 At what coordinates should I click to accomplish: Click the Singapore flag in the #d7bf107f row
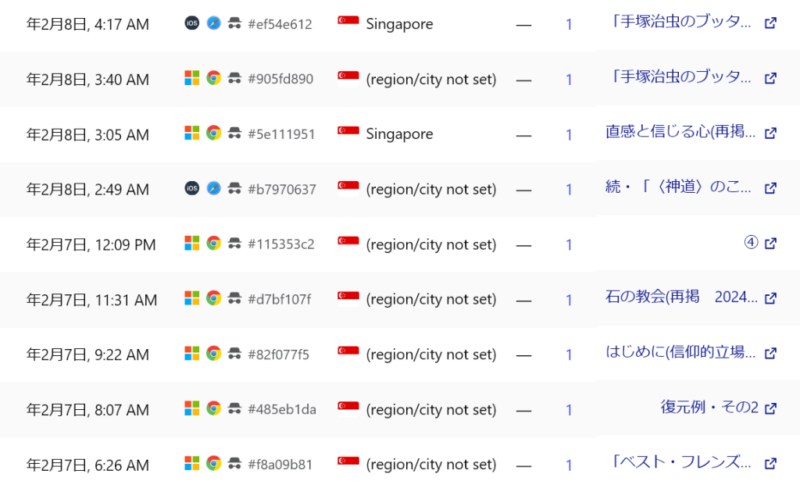click(x=348, y=298)
